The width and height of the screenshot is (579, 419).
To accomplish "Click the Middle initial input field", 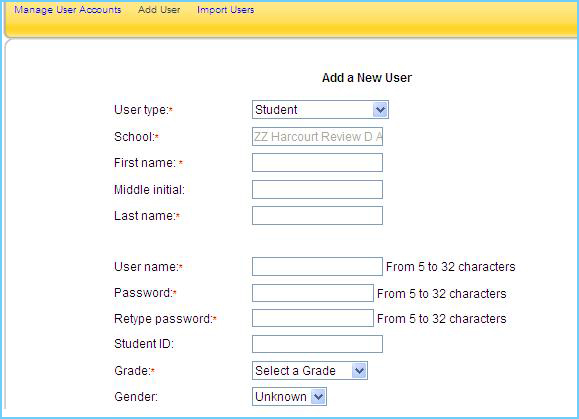I will (317, 189).
